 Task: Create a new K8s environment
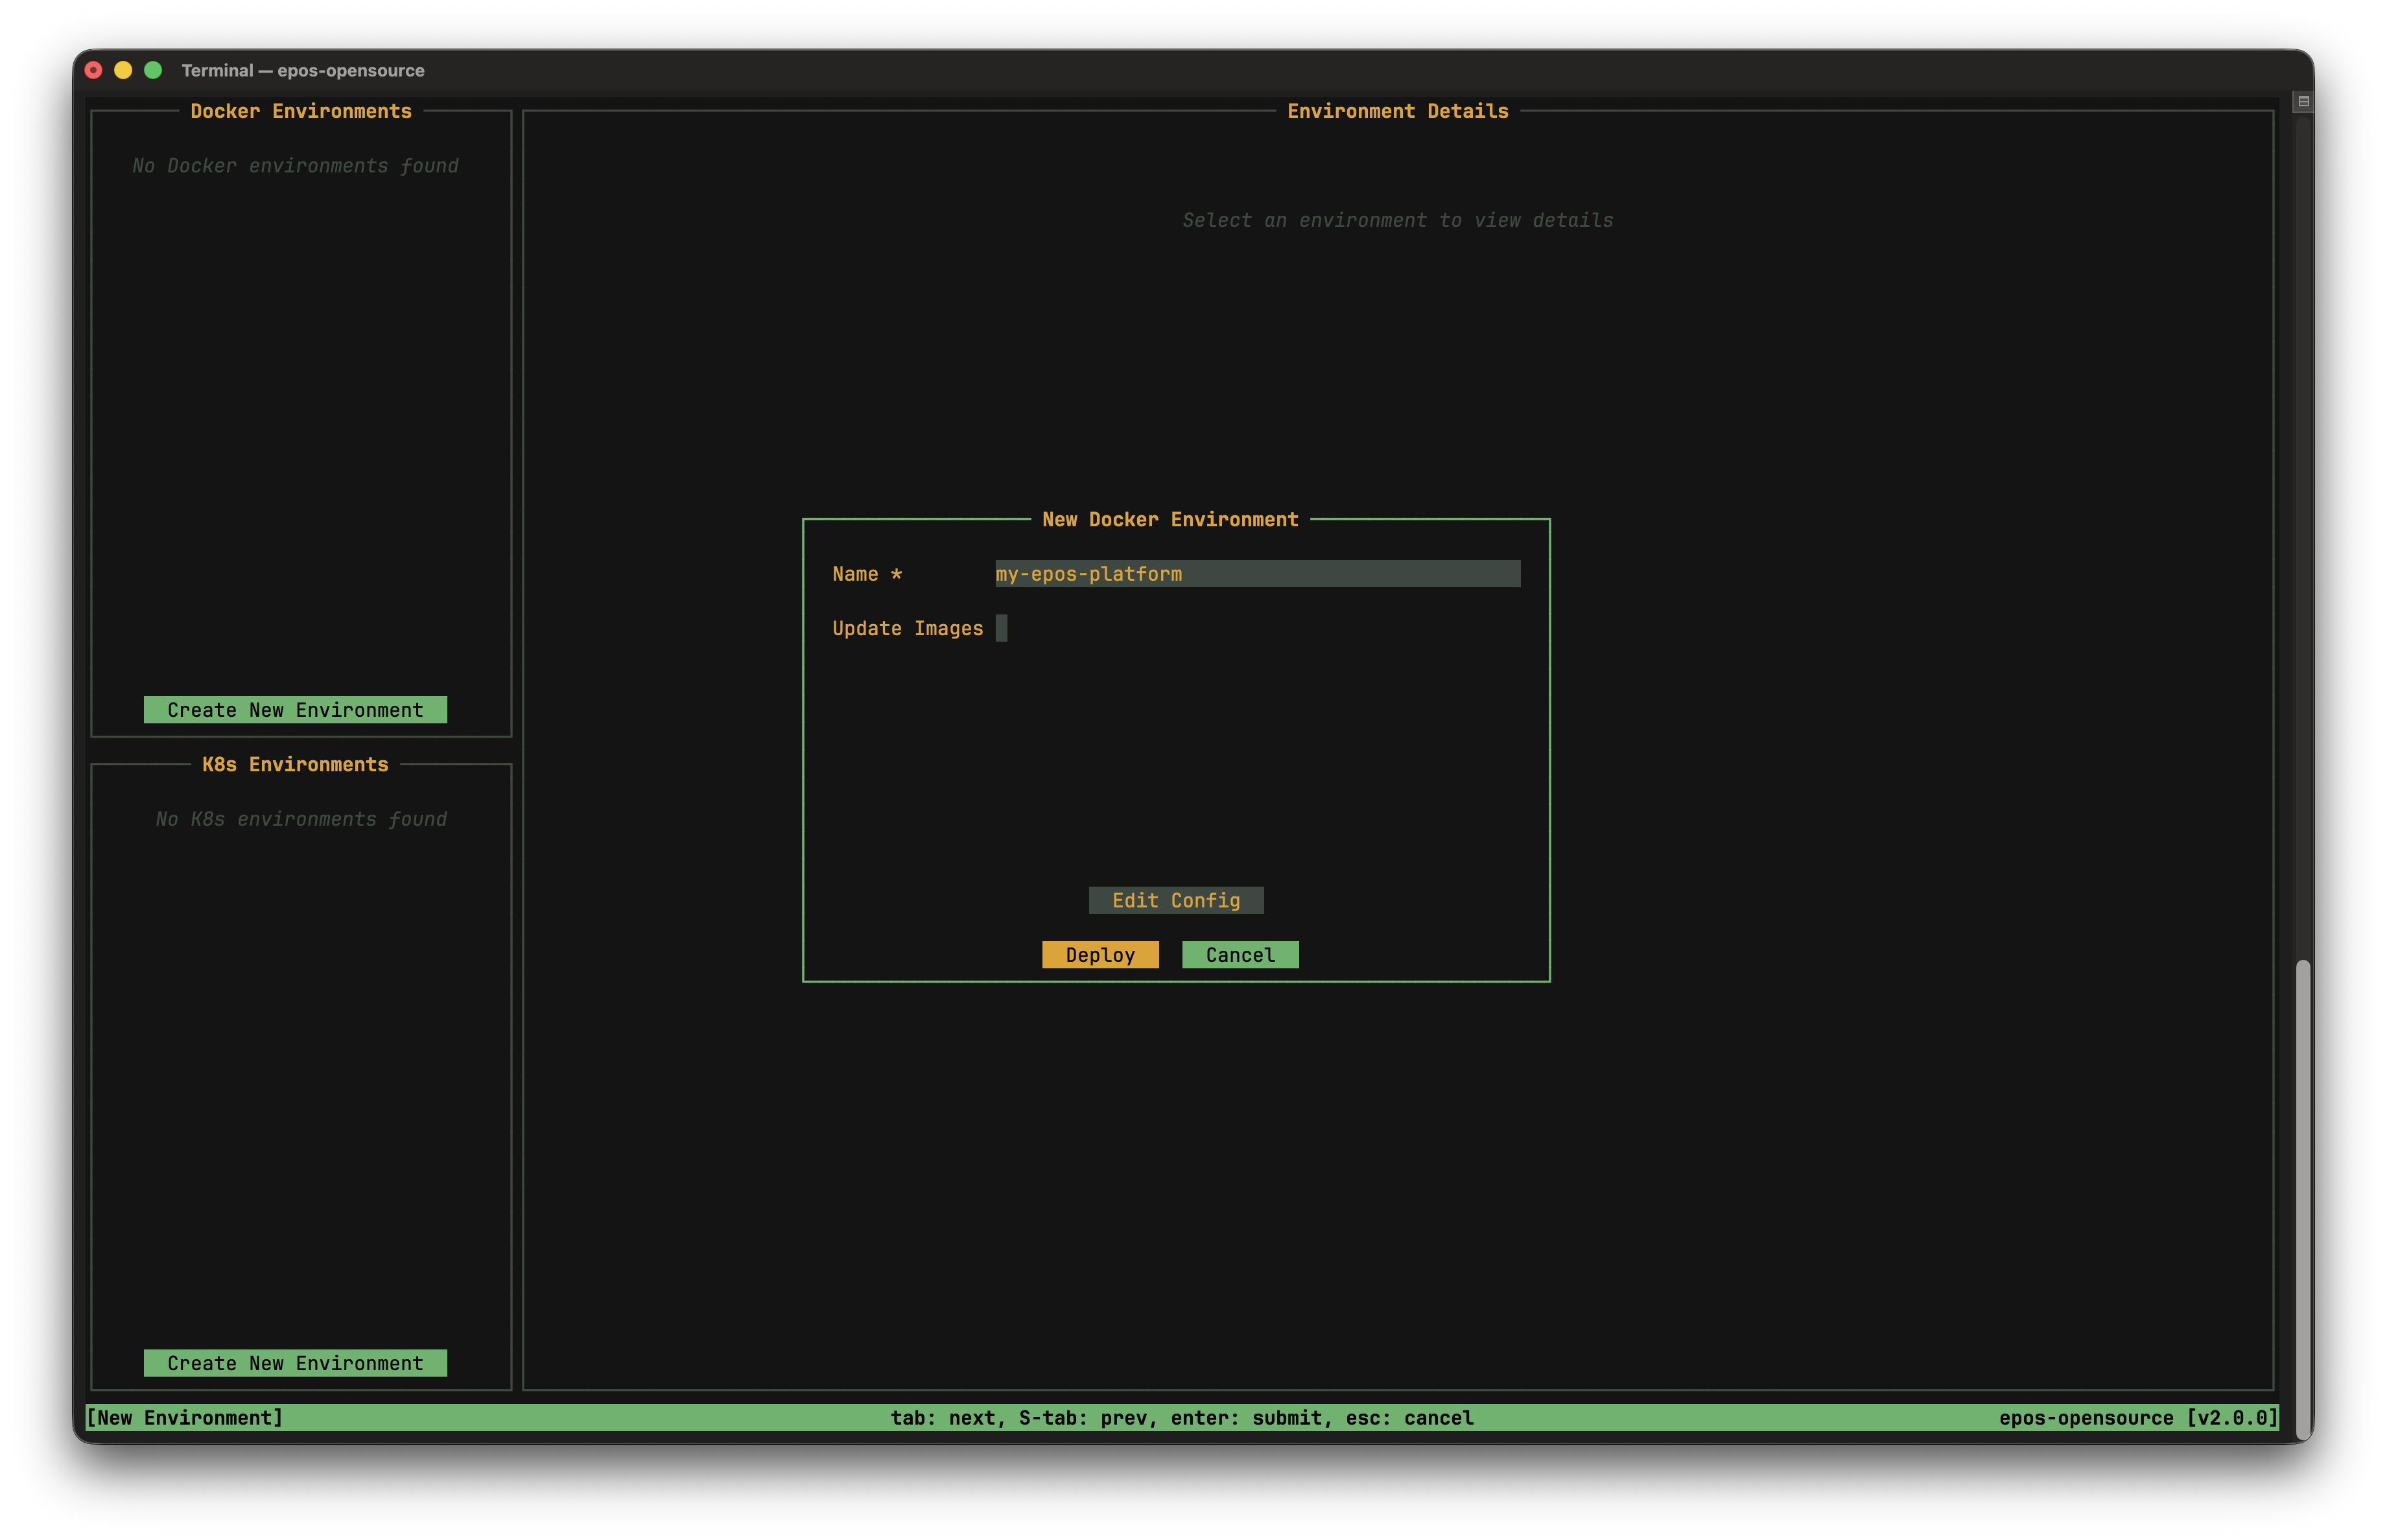295,1362
